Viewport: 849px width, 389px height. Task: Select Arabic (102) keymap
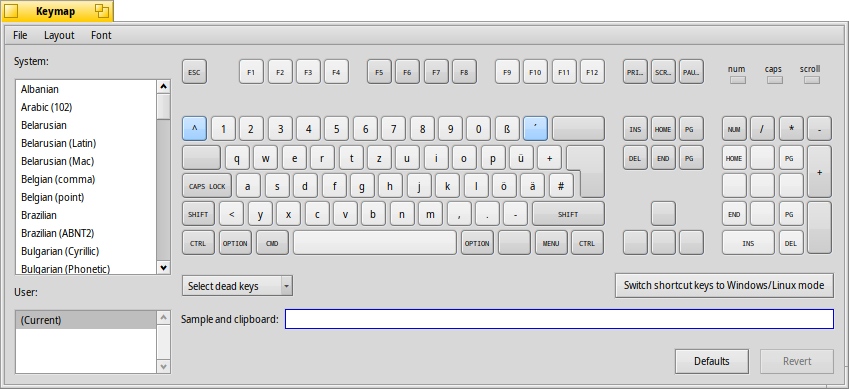86,107
